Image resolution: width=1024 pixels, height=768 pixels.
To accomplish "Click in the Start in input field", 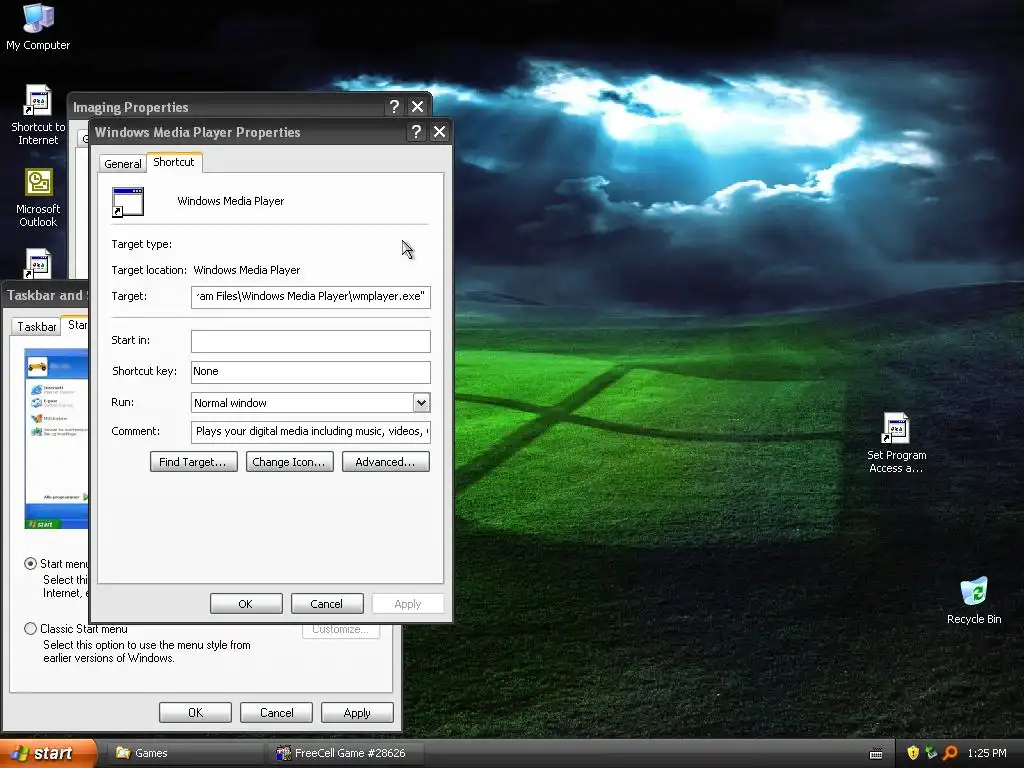I will tap(311, 341).
